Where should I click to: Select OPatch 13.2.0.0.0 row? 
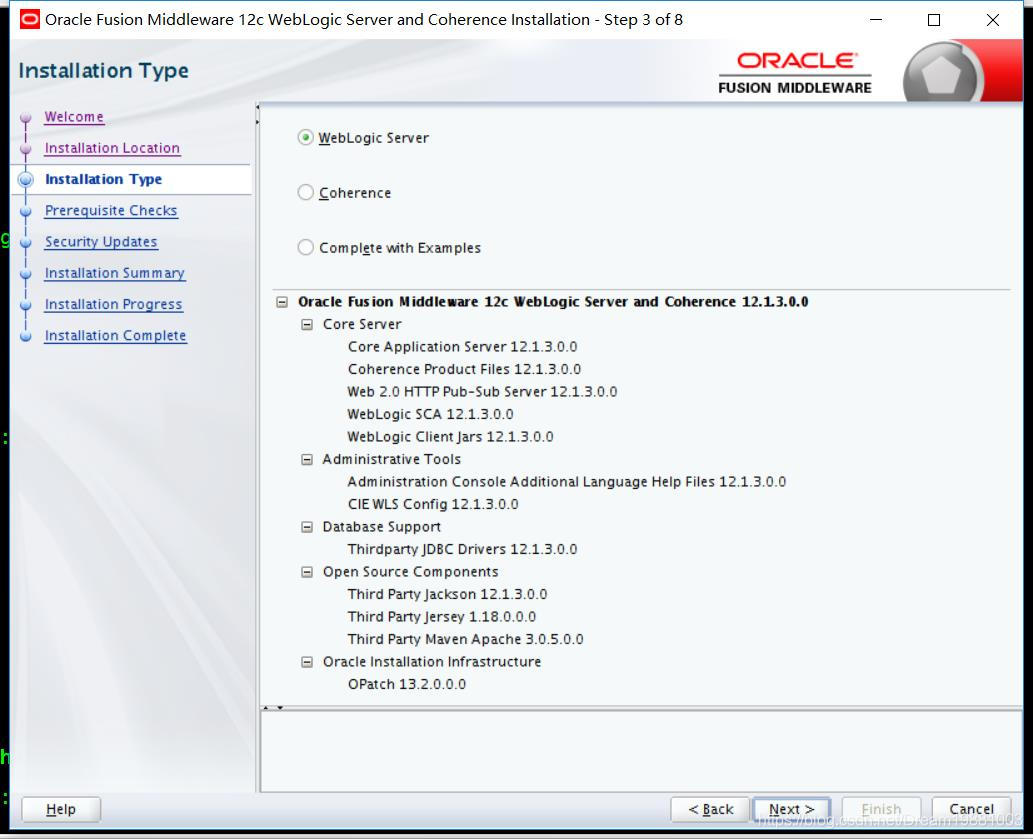[x=406, y=684]
